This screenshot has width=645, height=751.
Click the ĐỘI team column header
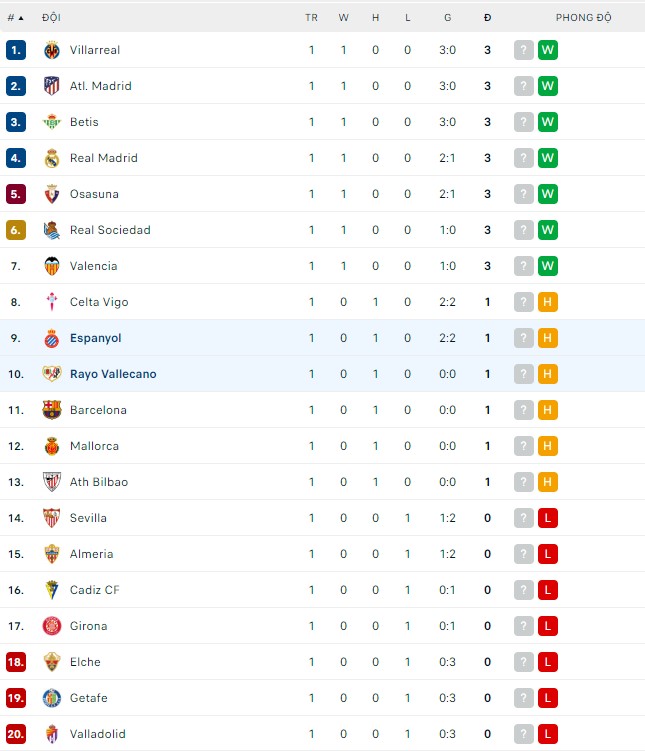tap(51, 18)
